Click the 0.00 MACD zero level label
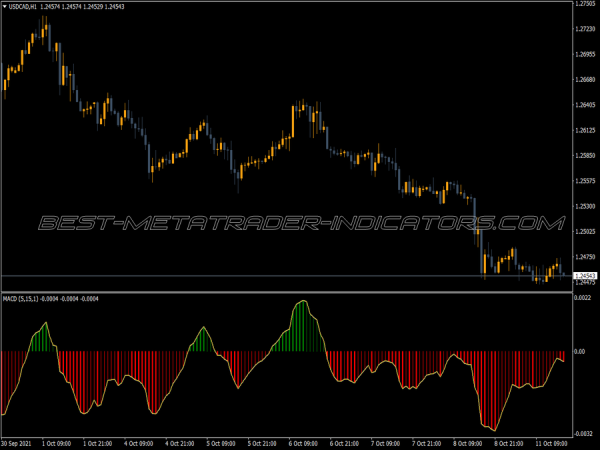600x450 pixels. [580, 351]
